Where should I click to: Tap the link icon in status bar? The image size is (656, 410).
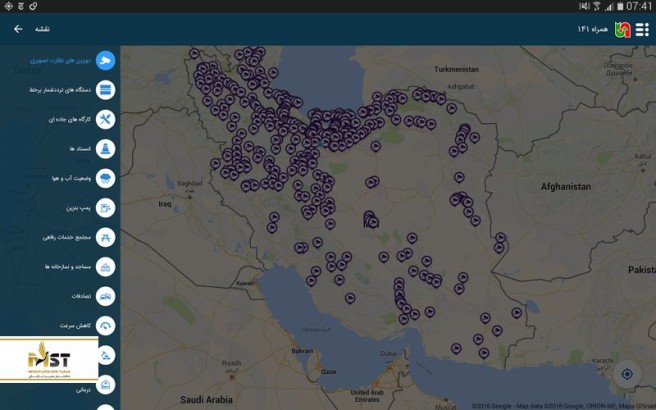(x=33, y=6)
